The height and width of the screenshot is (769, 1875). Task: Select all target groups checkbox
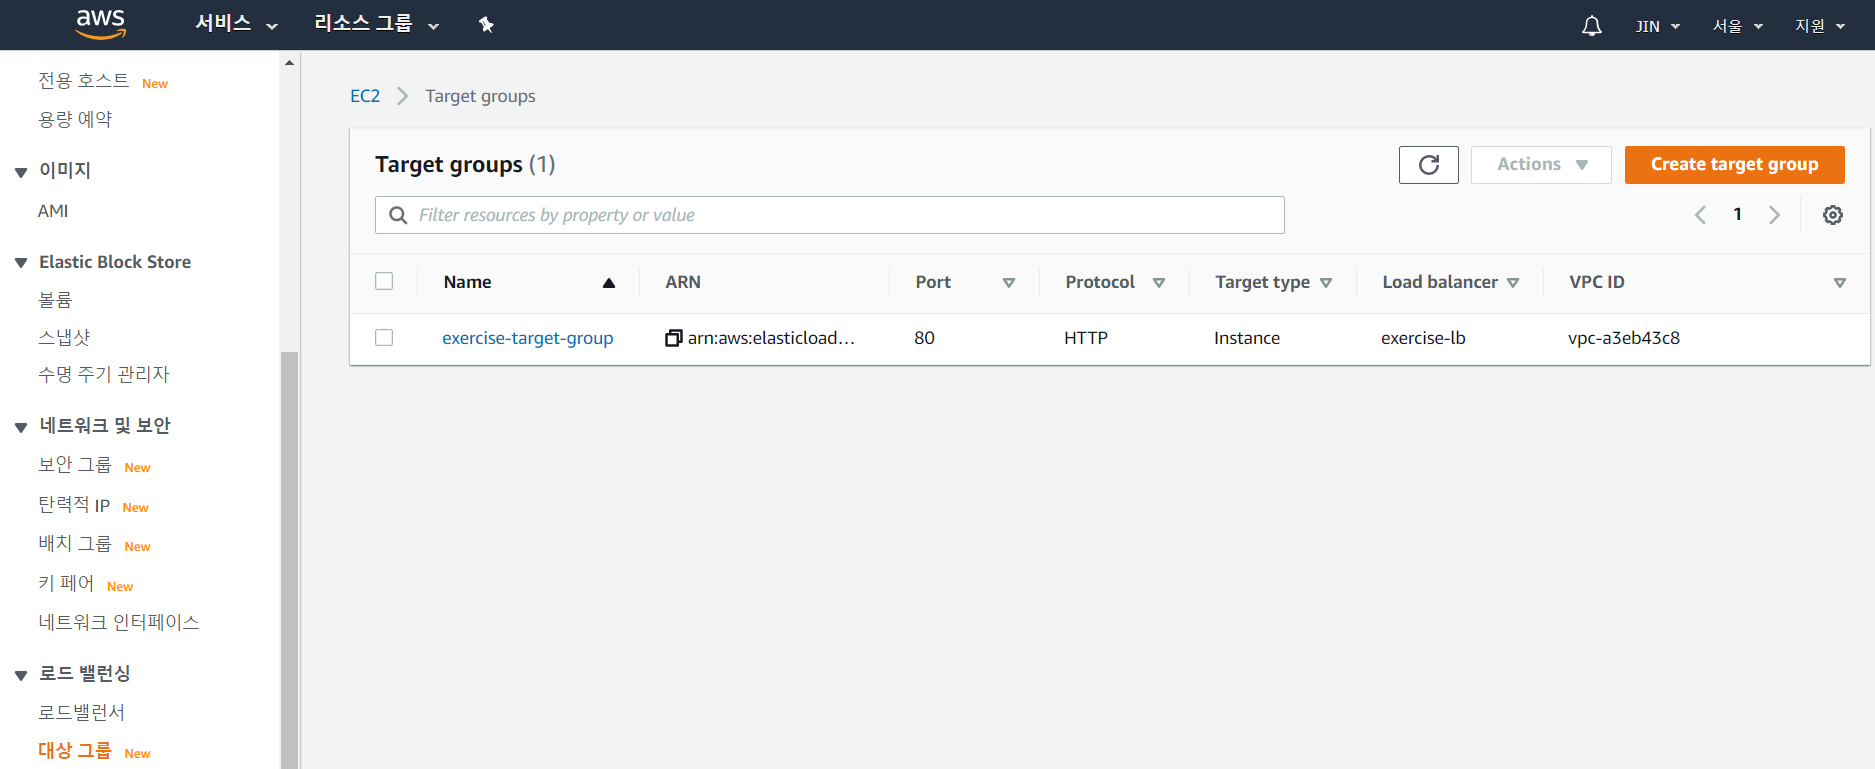click(x=384, y=282)
